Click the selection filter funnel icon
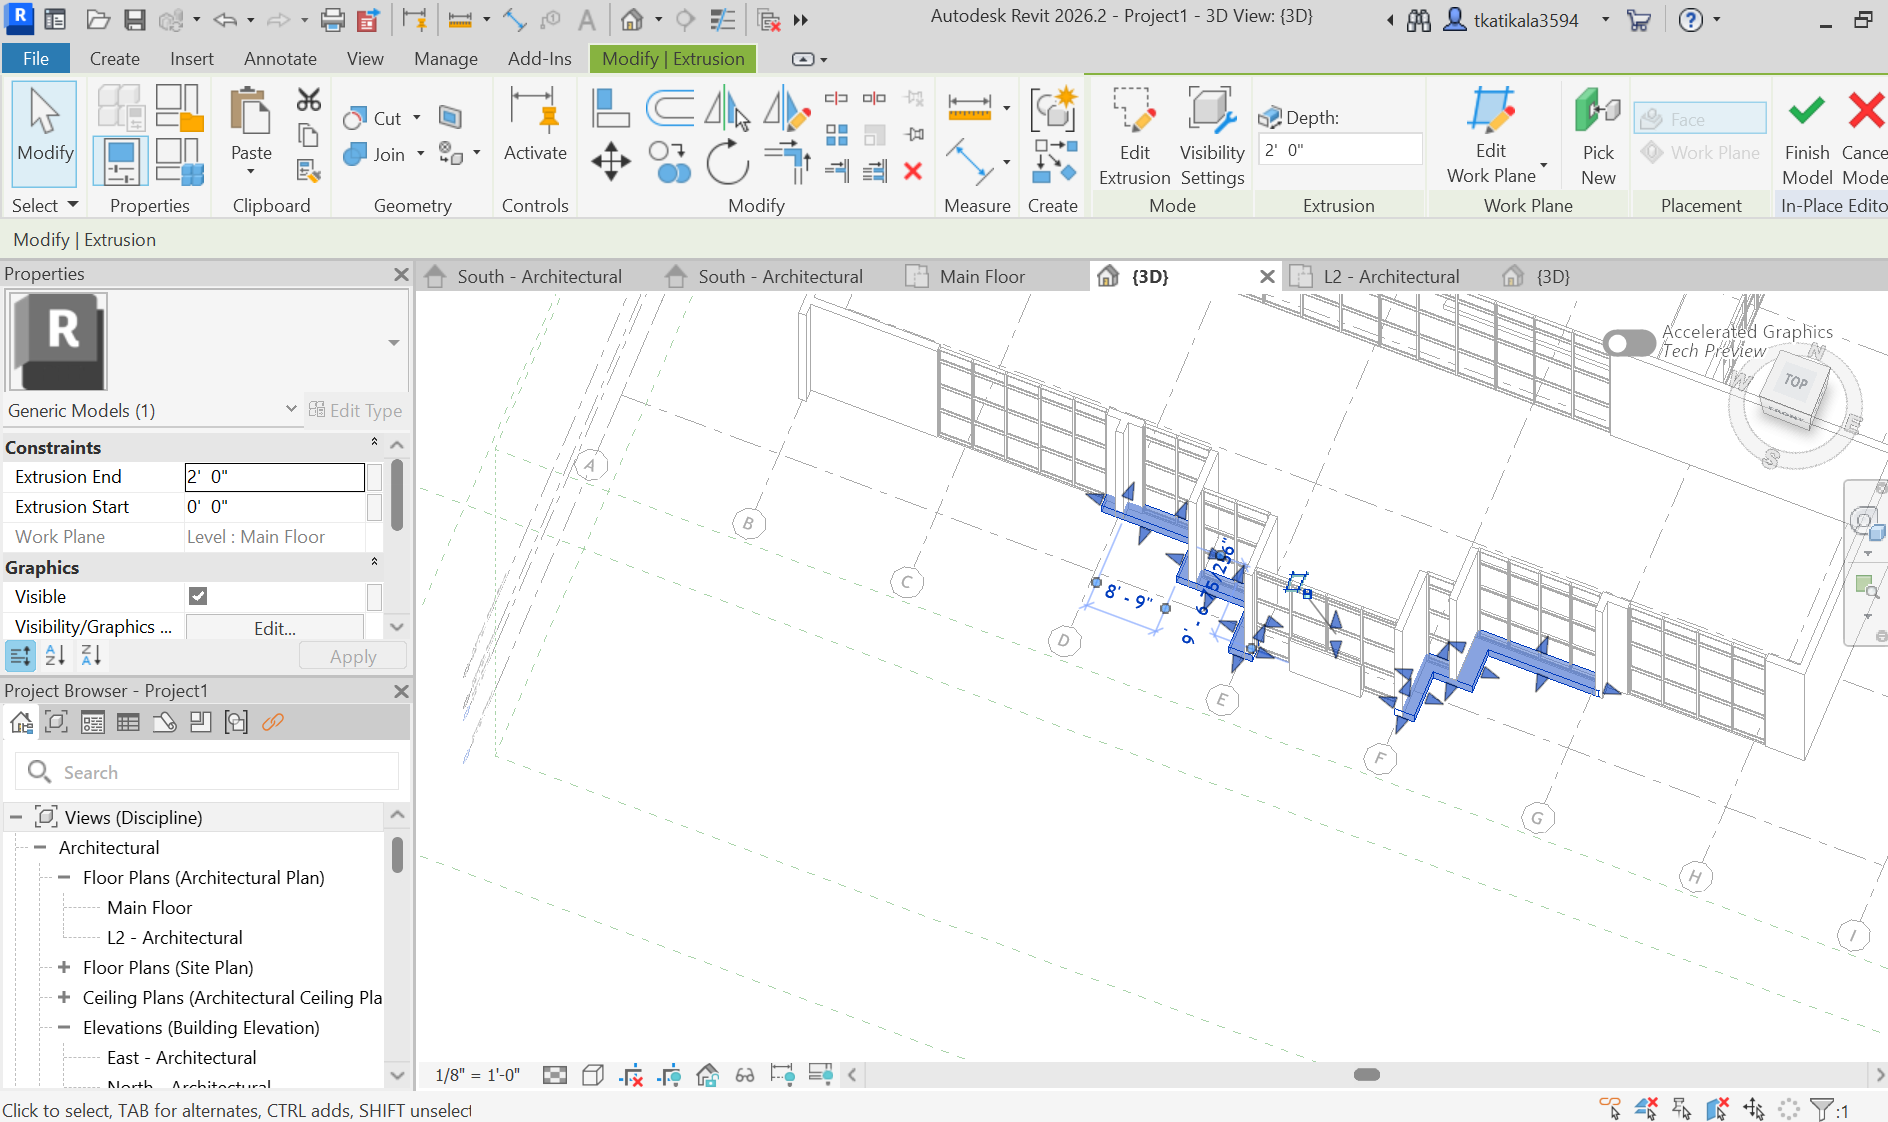 click(1822, 1109)
